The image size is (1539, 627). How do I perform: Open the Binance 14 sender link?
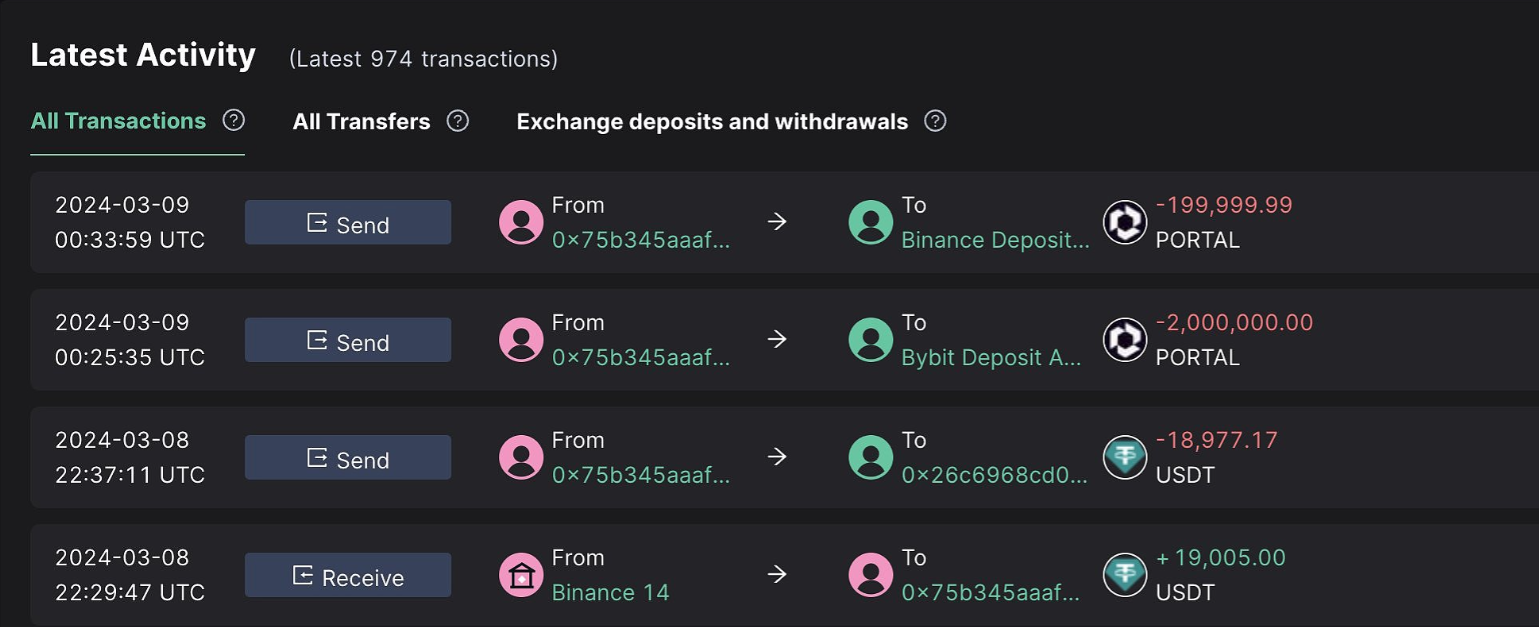(x=610, y=592)
